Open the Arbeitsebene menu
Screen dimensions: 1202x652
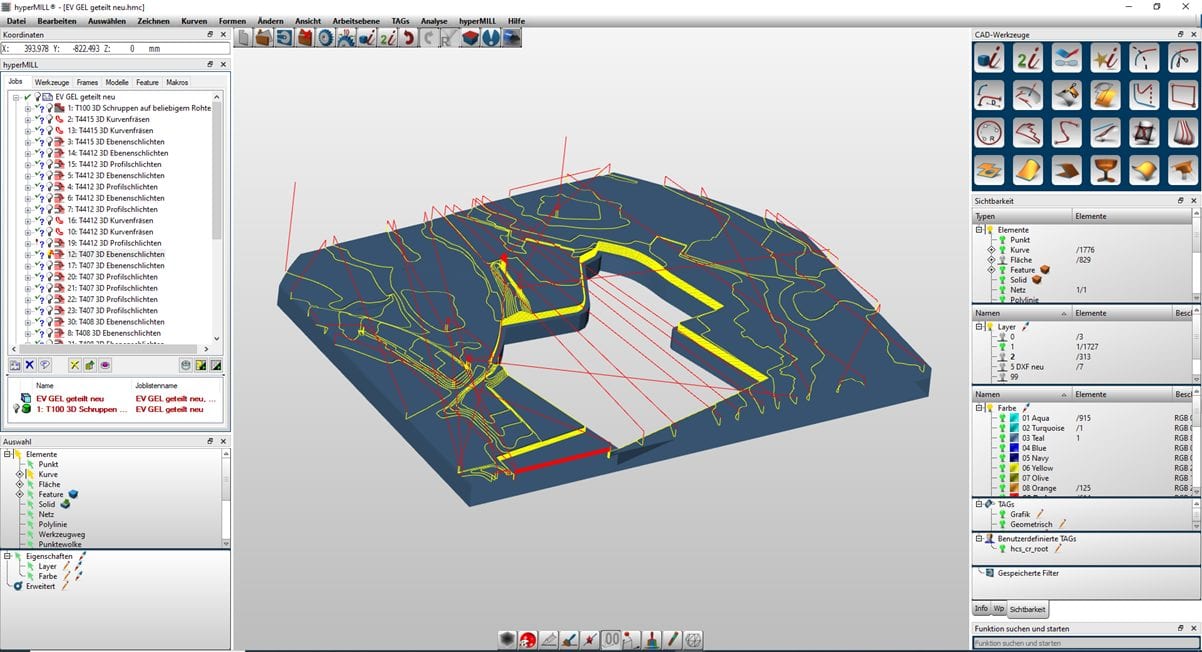click(356, 21)
